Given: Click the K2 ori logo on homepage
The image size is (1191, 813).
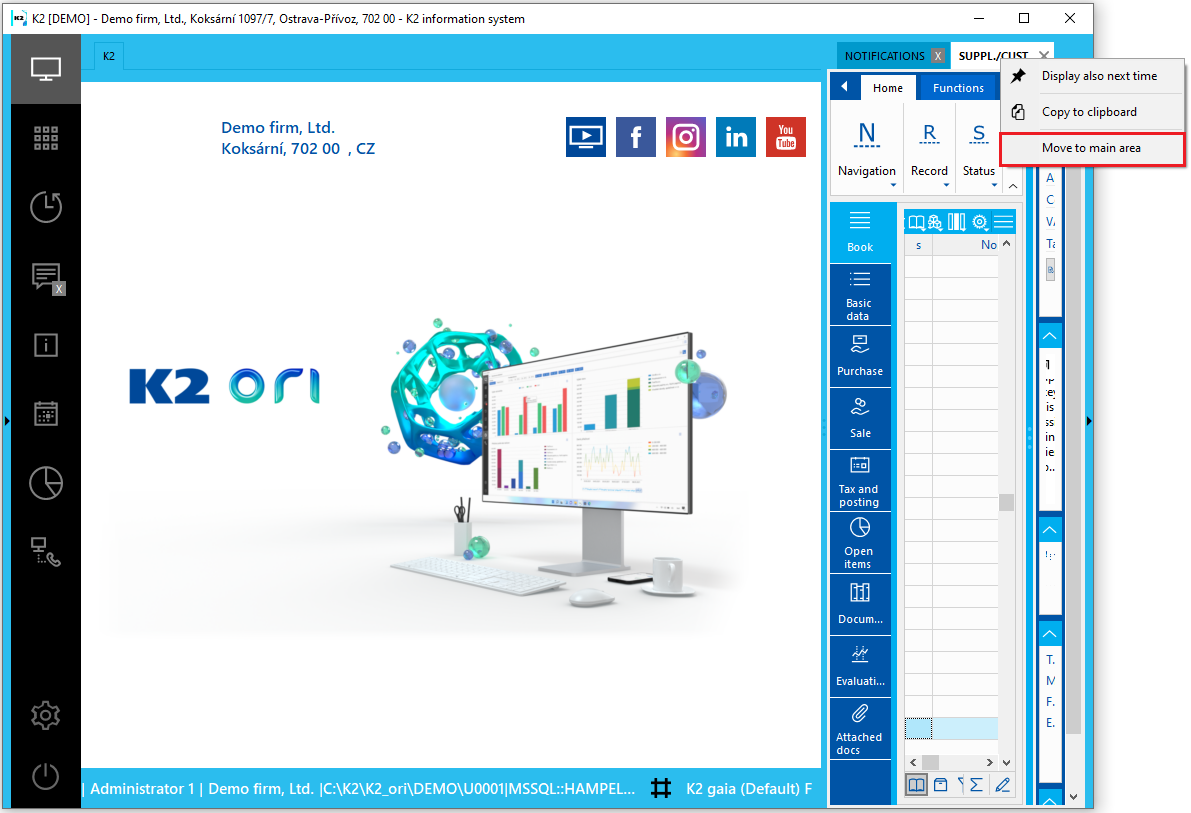Looking at the screenshot, I should [226, 386].
